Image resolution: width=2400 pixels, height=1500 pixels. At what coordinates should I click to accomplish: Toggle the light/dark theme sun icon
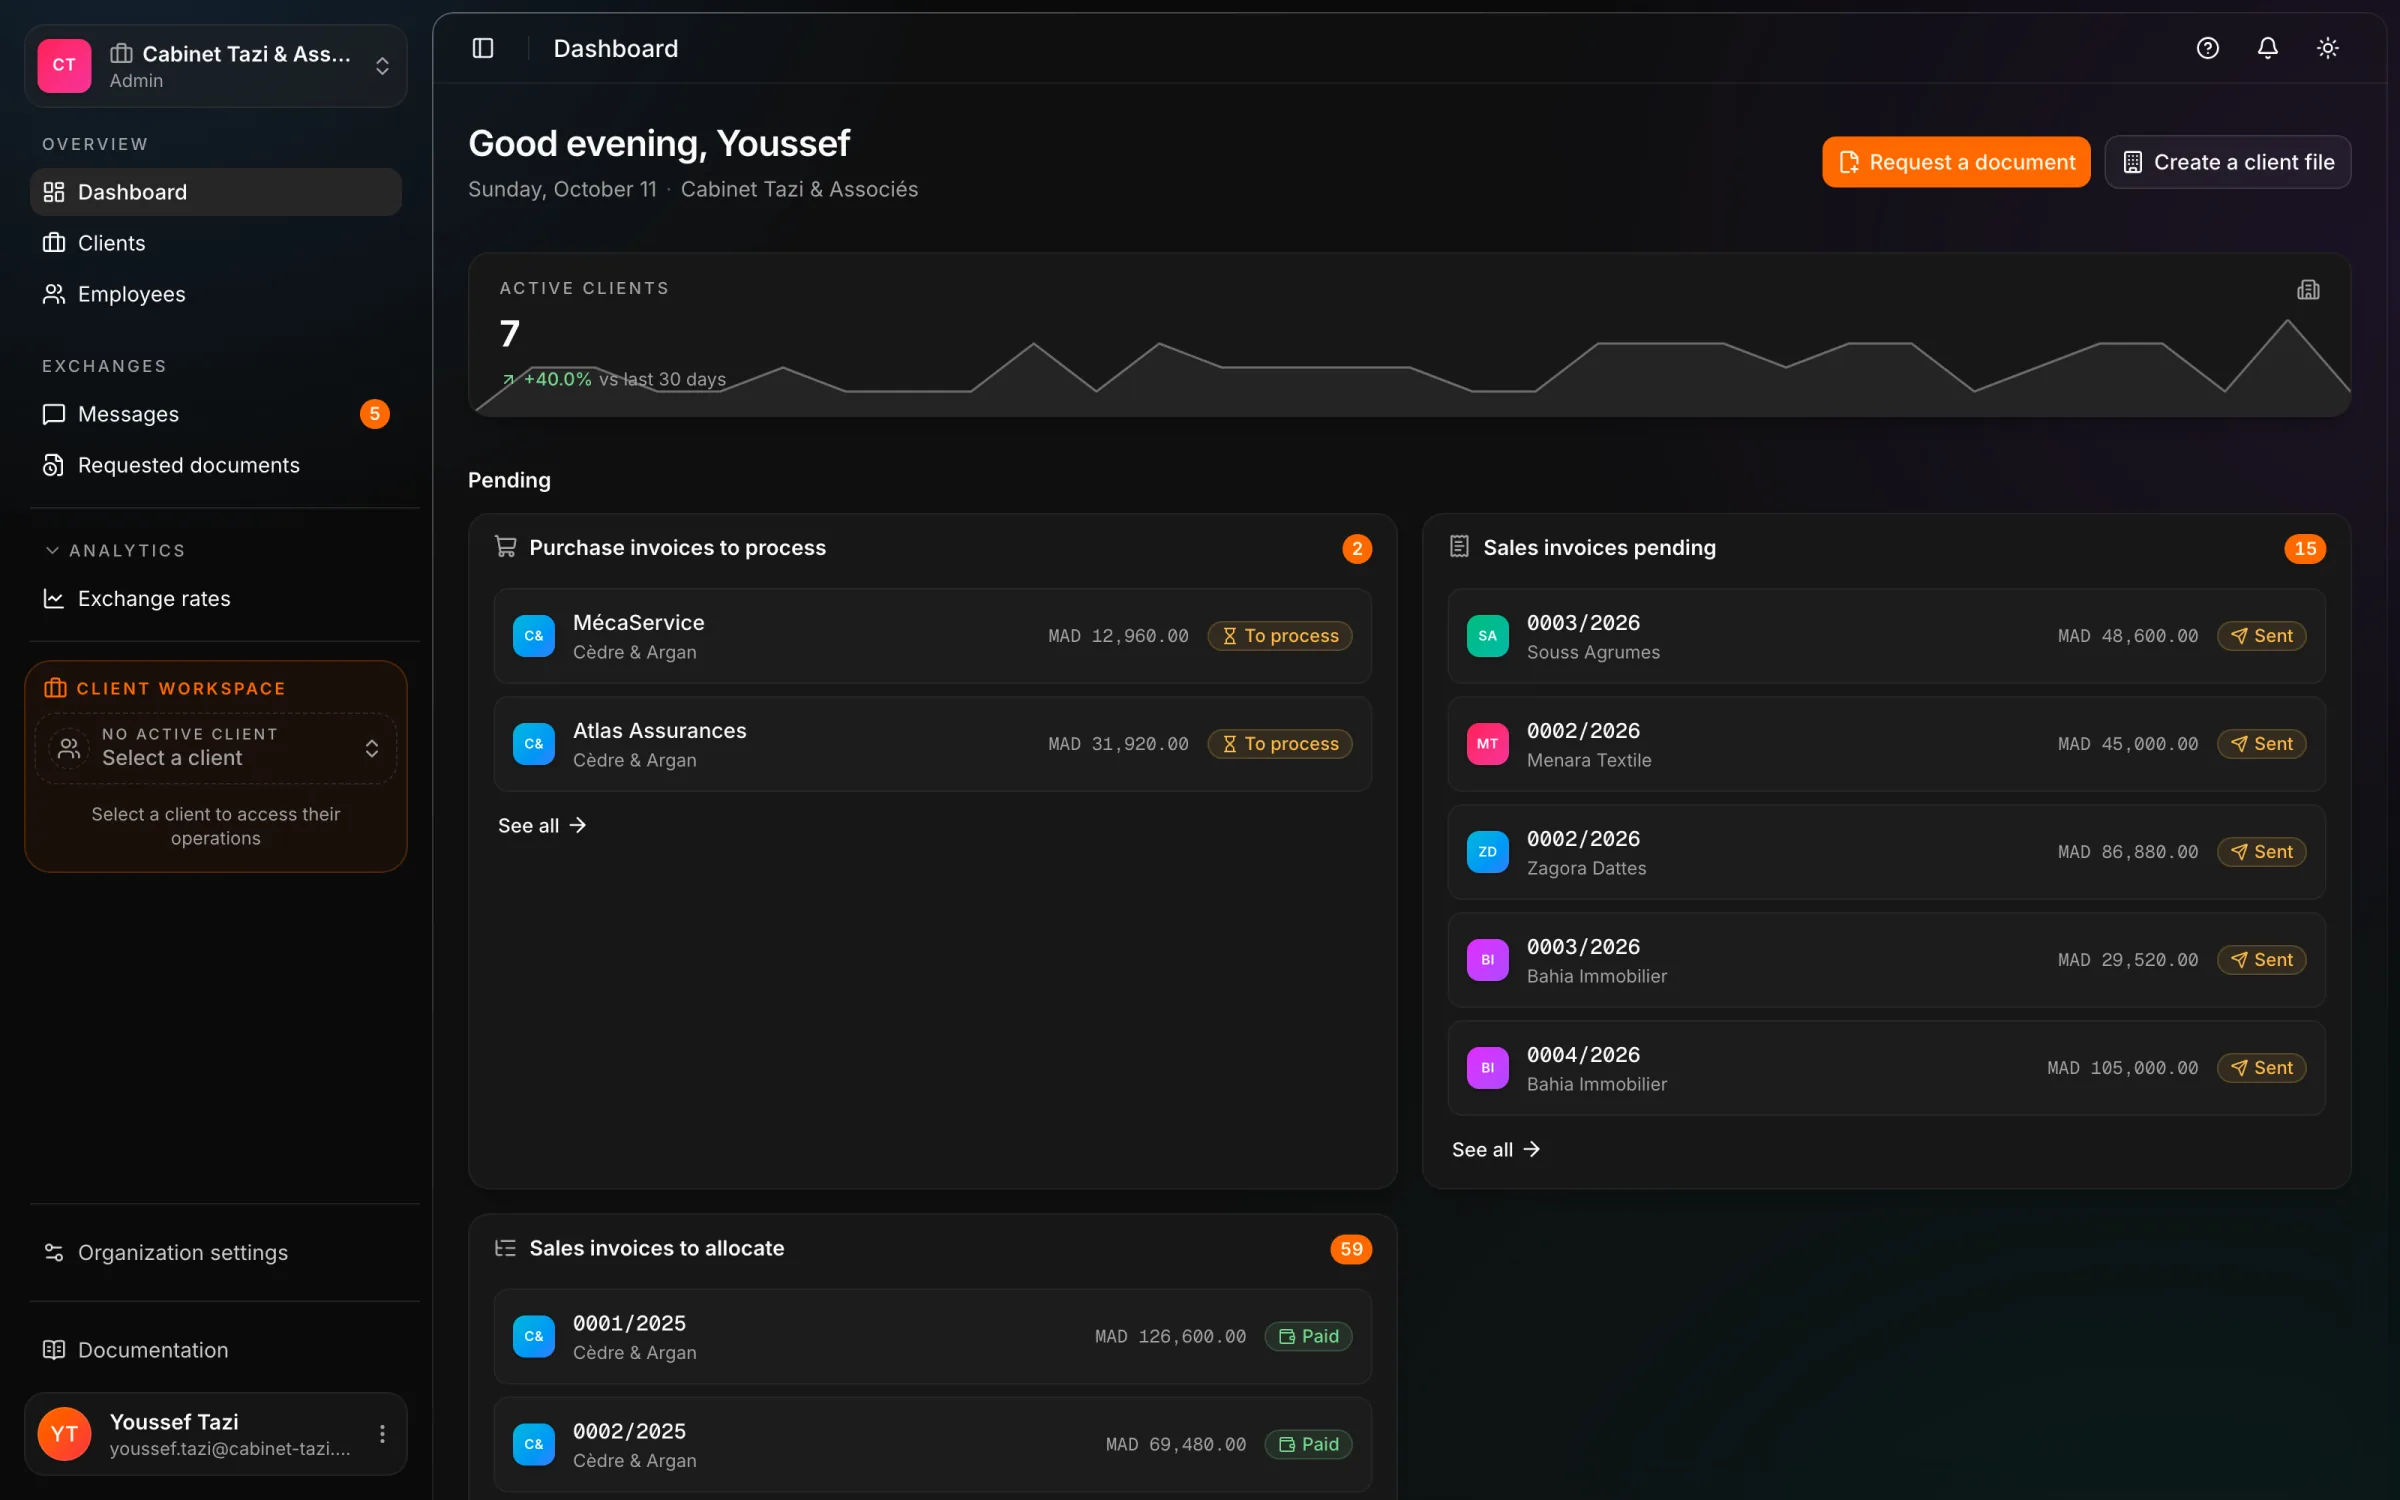[x=2327, y=48]
